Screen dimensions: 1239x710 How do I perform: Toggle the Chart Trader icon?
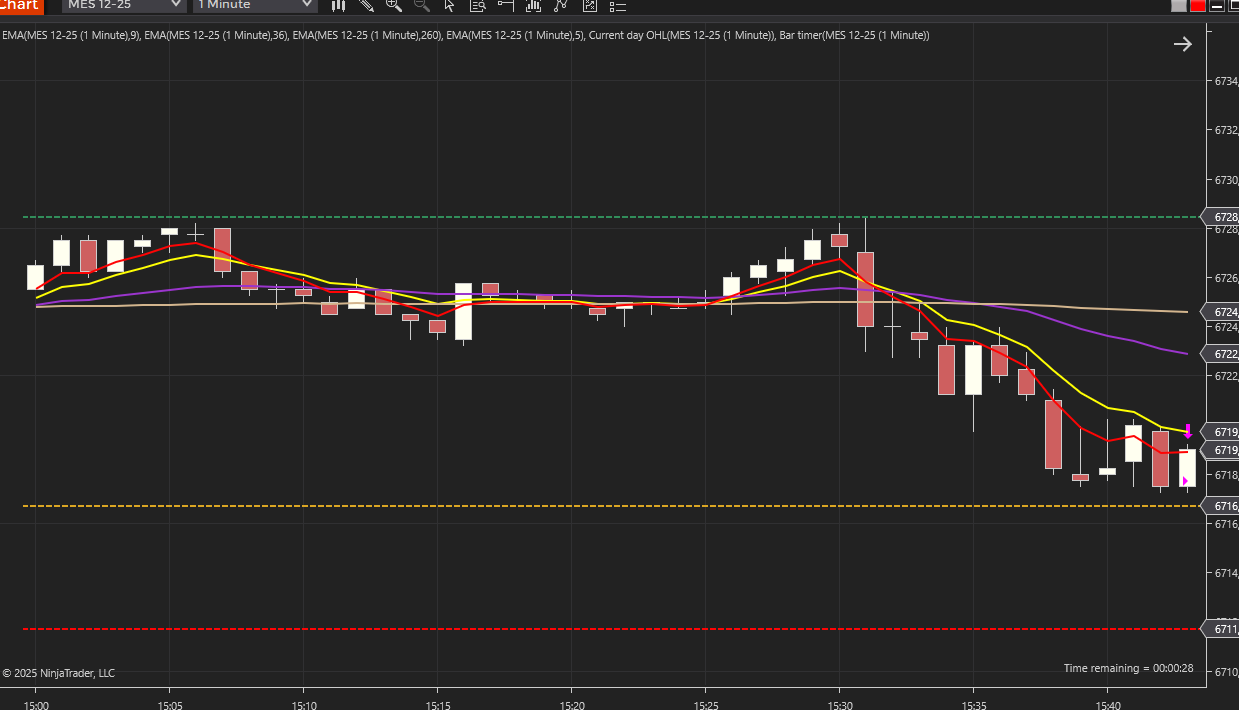[506, 5]
